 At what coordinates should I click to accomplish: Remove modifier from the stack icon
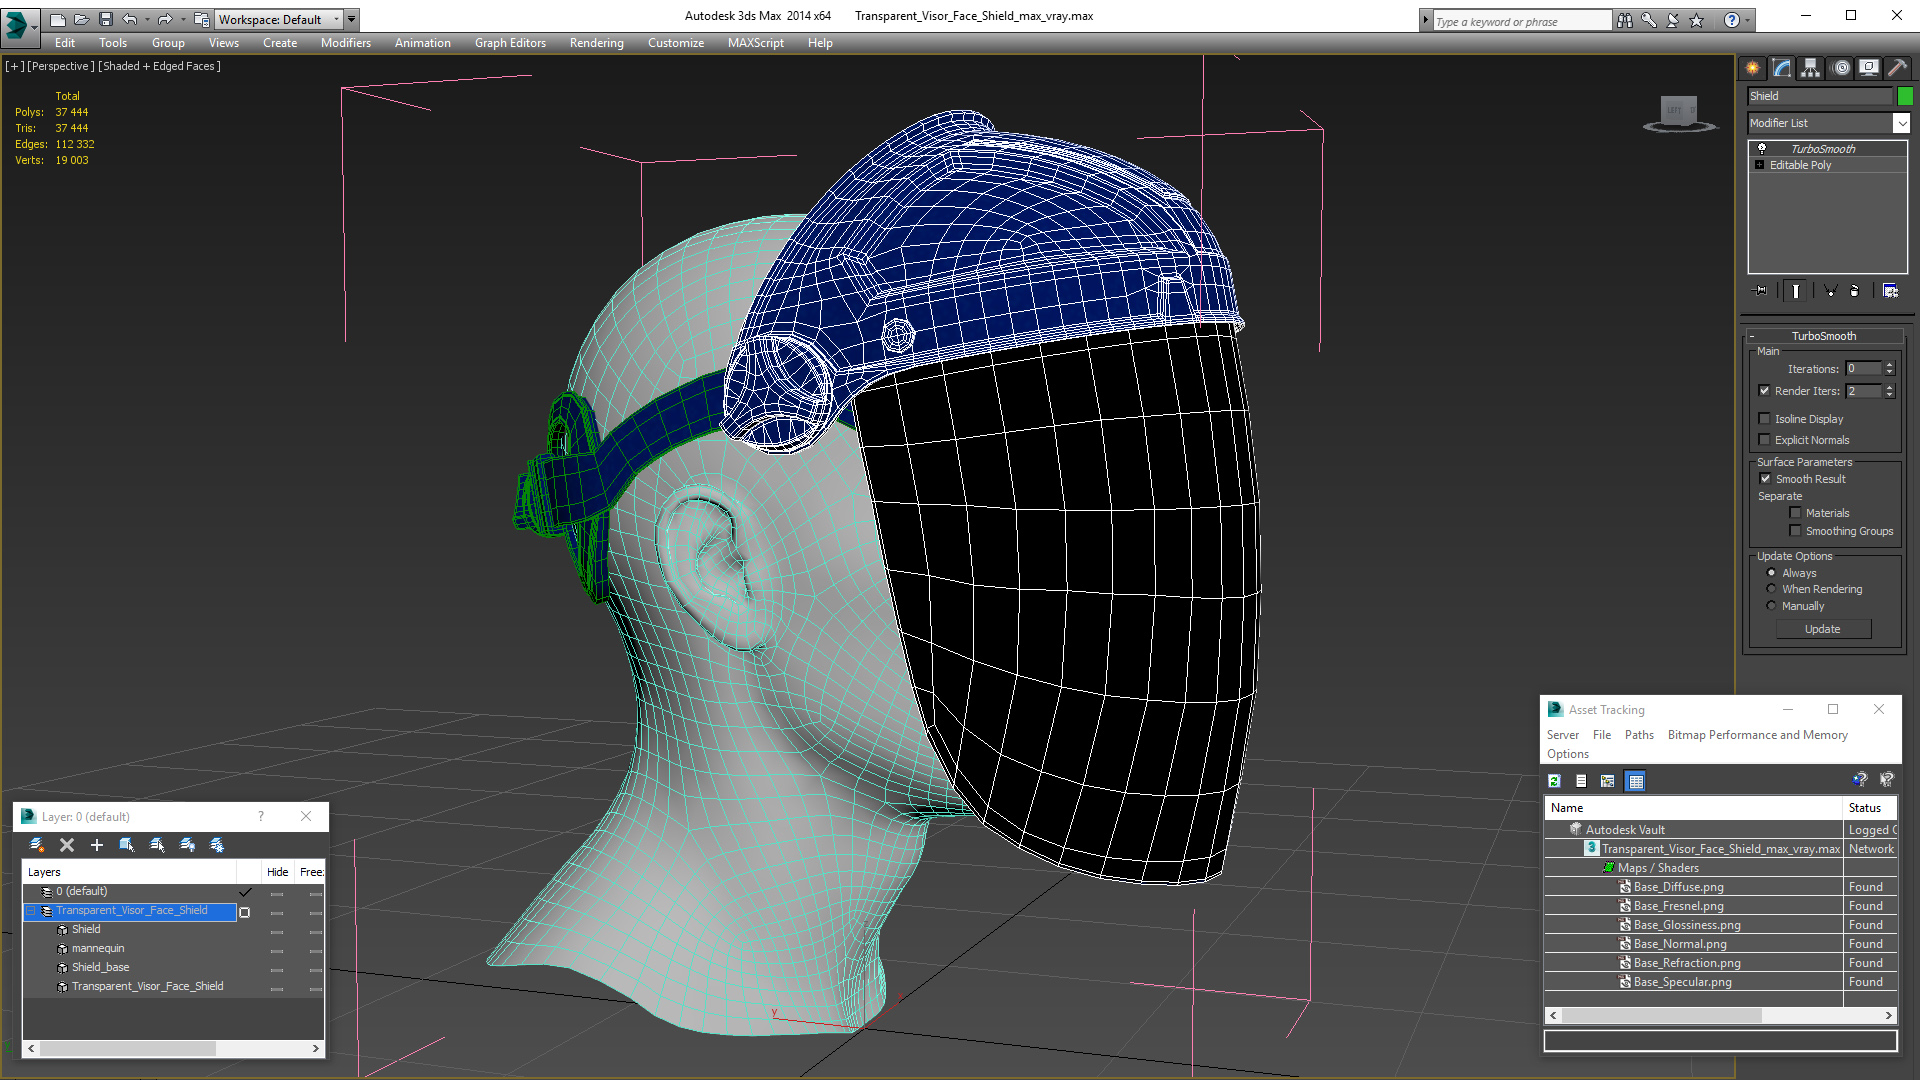[x=1856, y=291]
